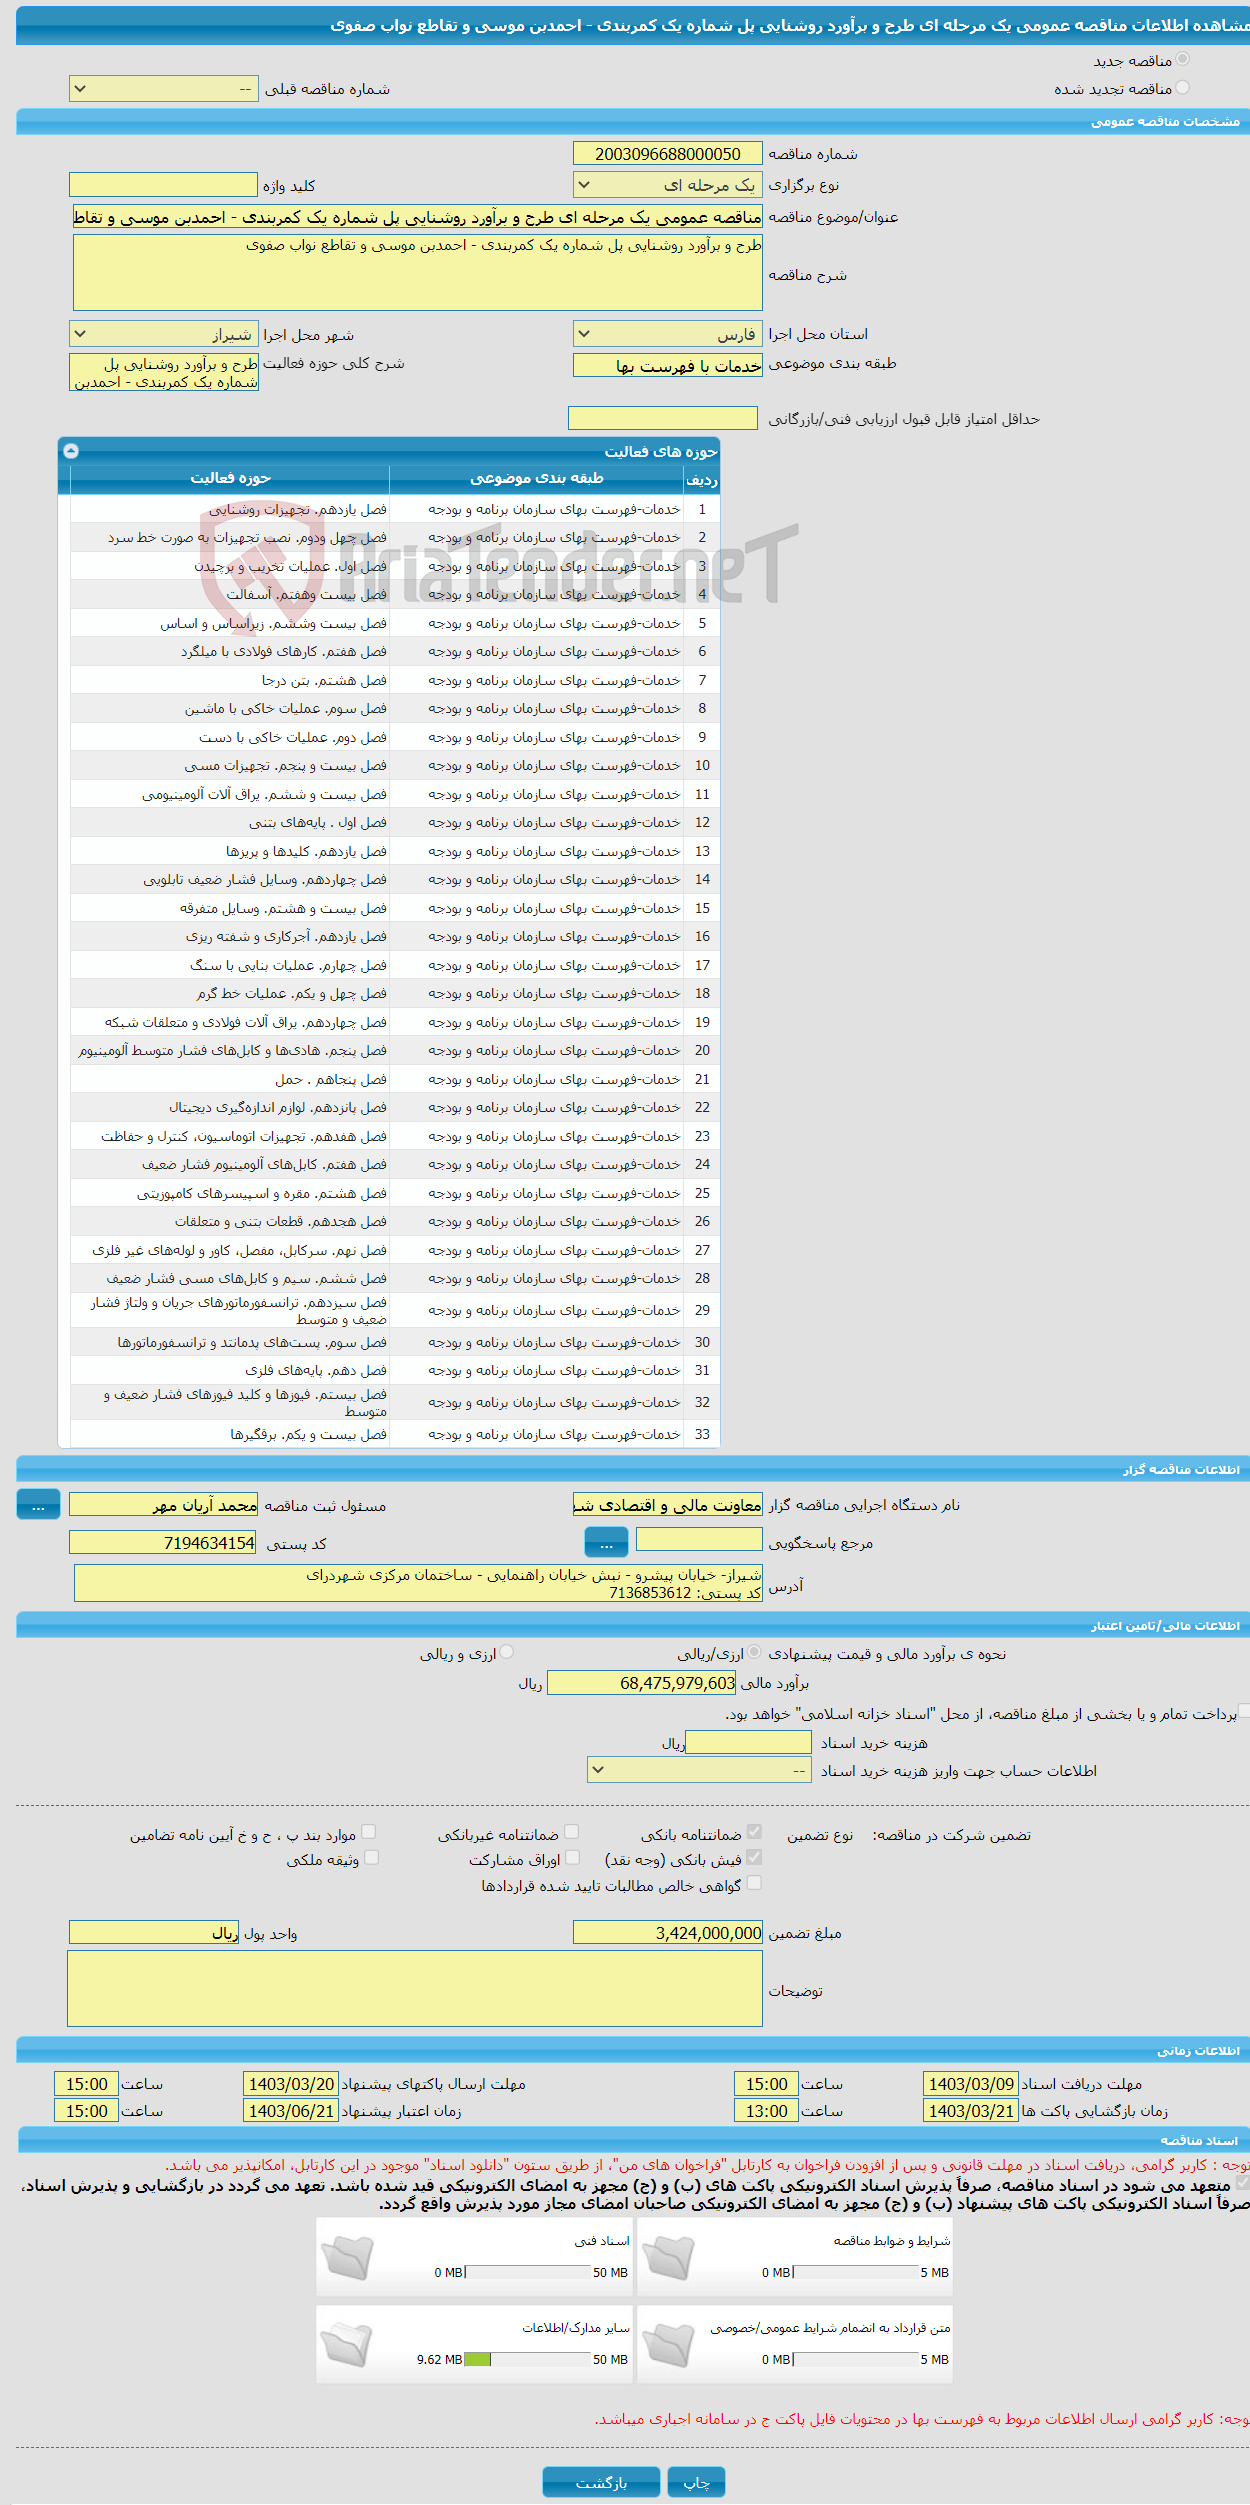The image size is (1250, 2505).
Task: Open the نوع برگزاری dropdown
Action: point(668,185)
